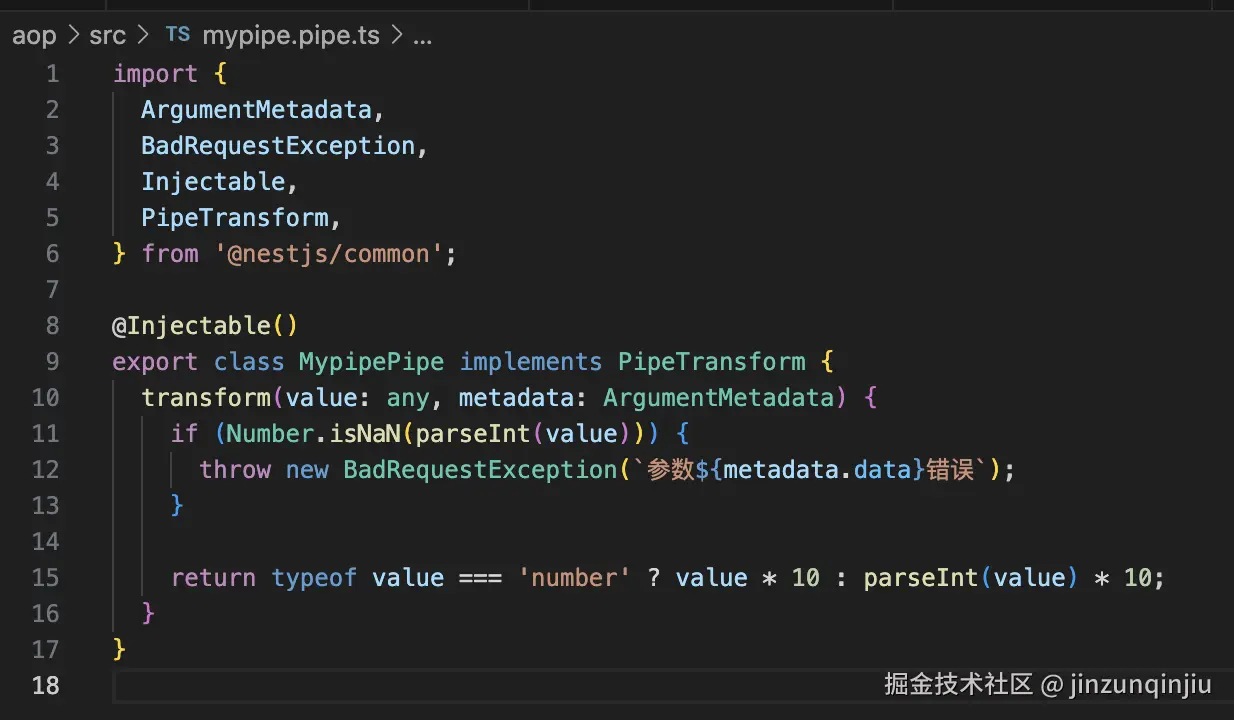Click the MypipePipe class name

point(371,362)
